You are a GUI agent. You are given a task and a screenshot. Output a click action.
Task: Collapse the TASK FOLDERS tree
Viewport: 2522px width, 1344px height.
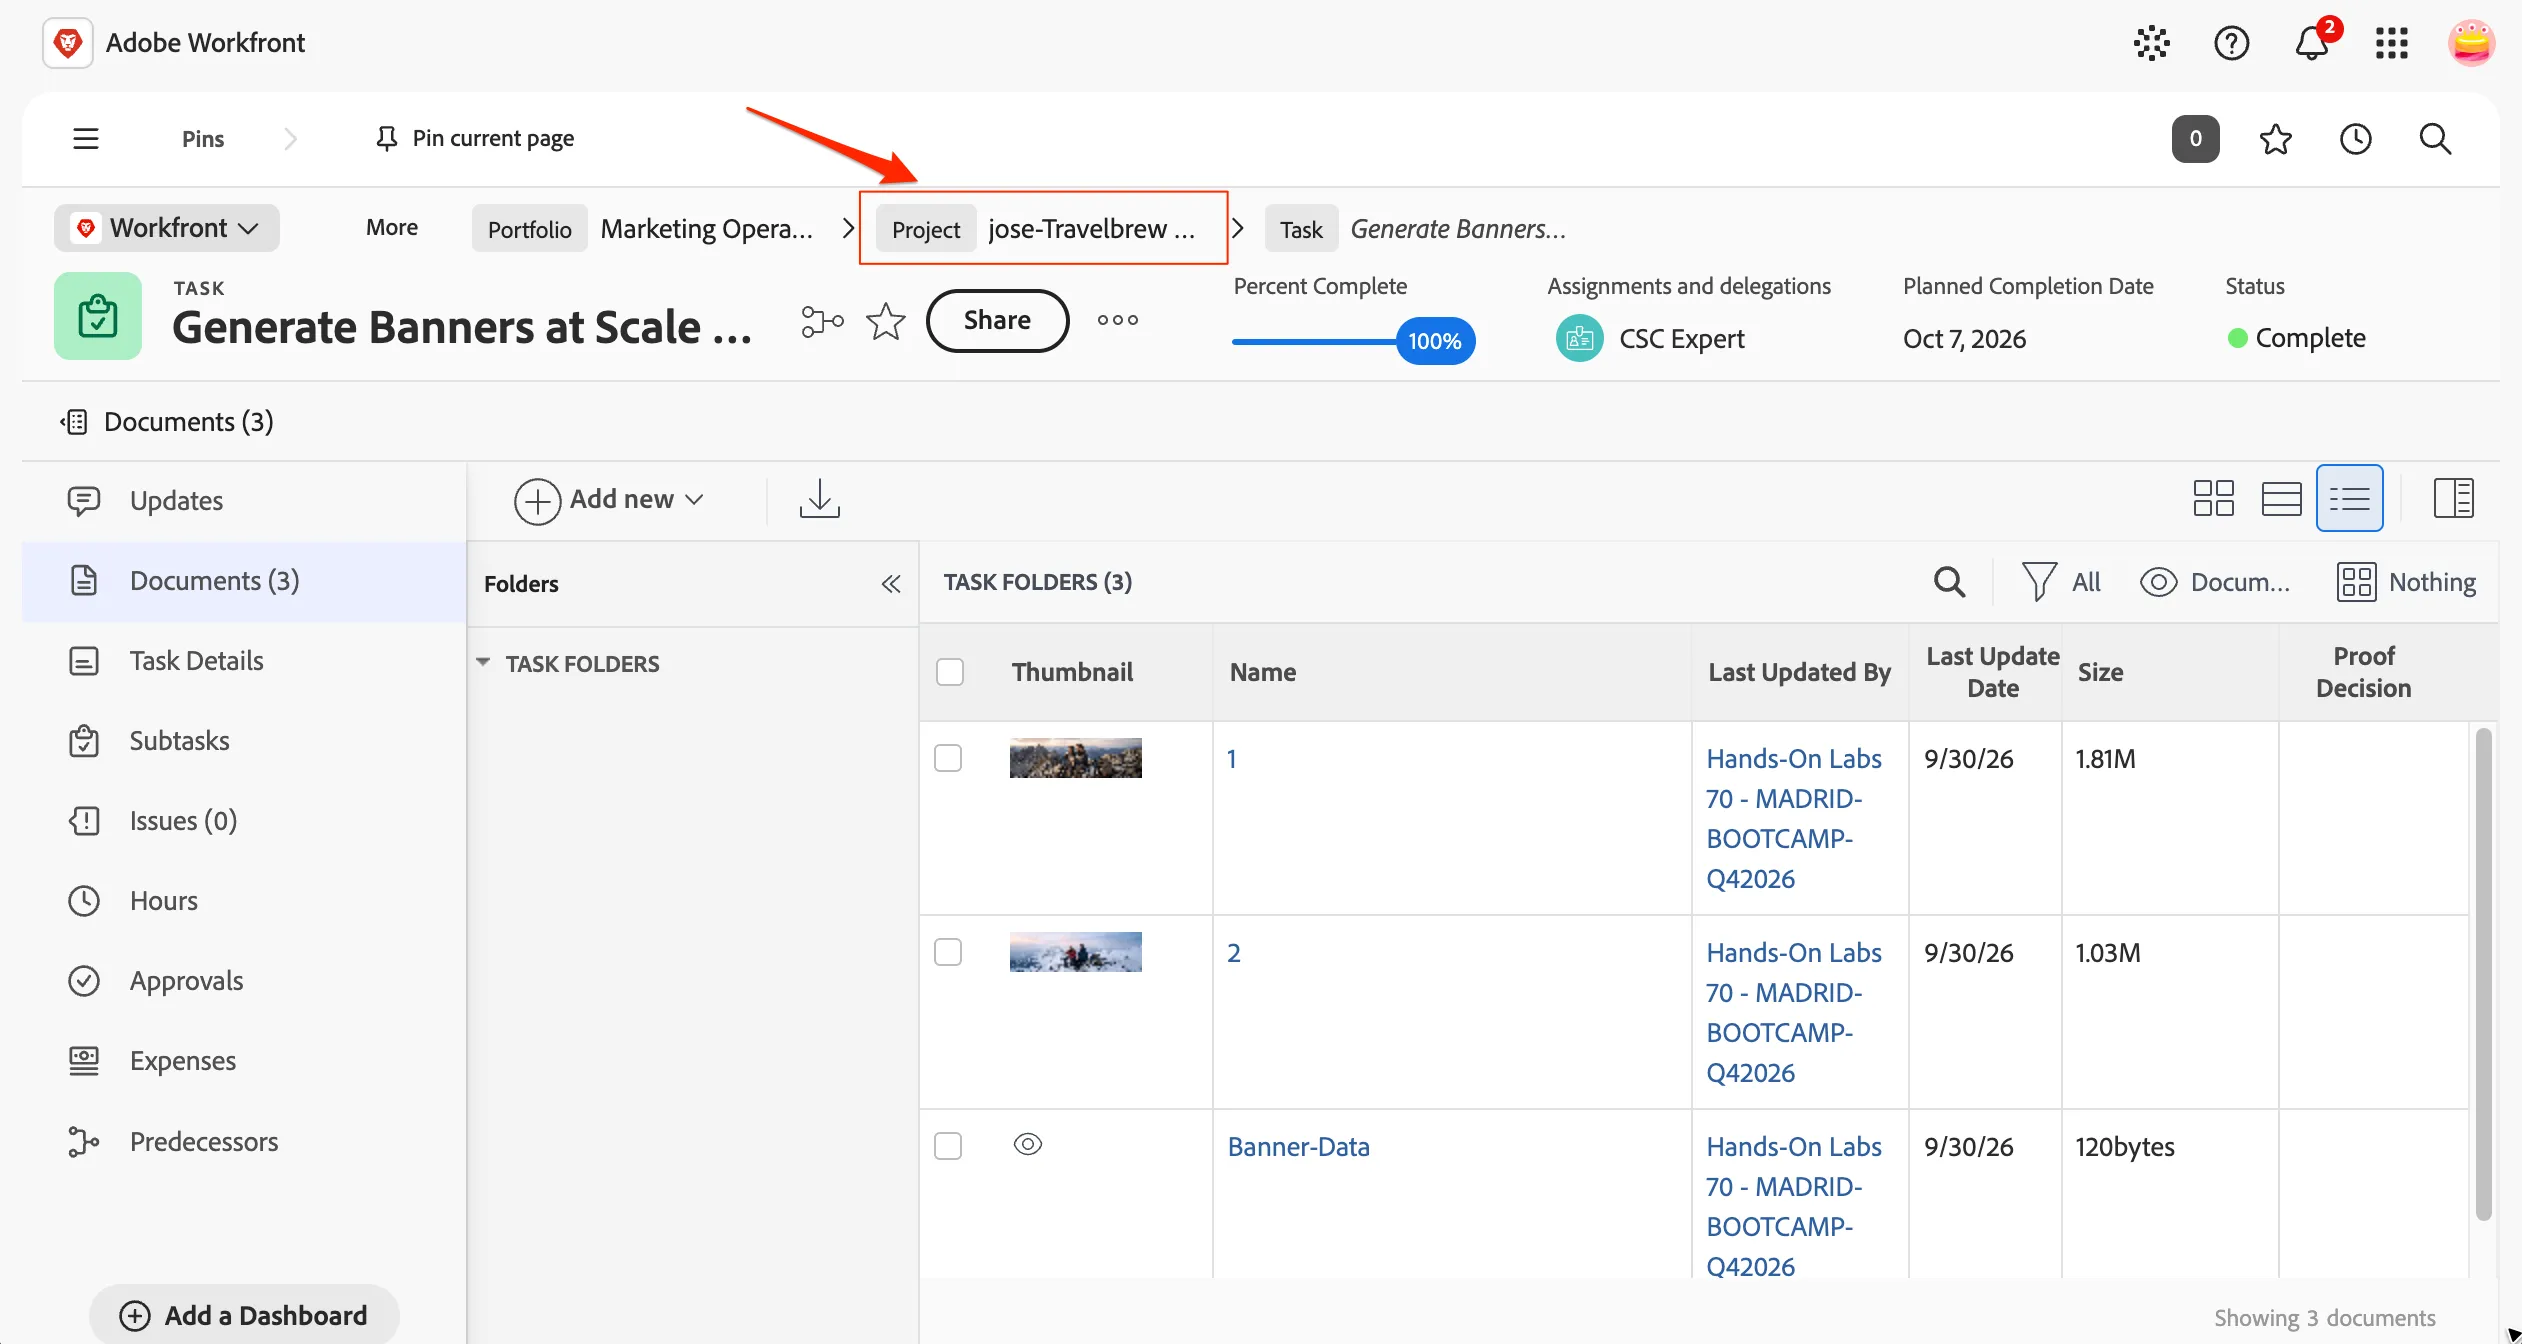pyautogui.click(x=483, y=663)
